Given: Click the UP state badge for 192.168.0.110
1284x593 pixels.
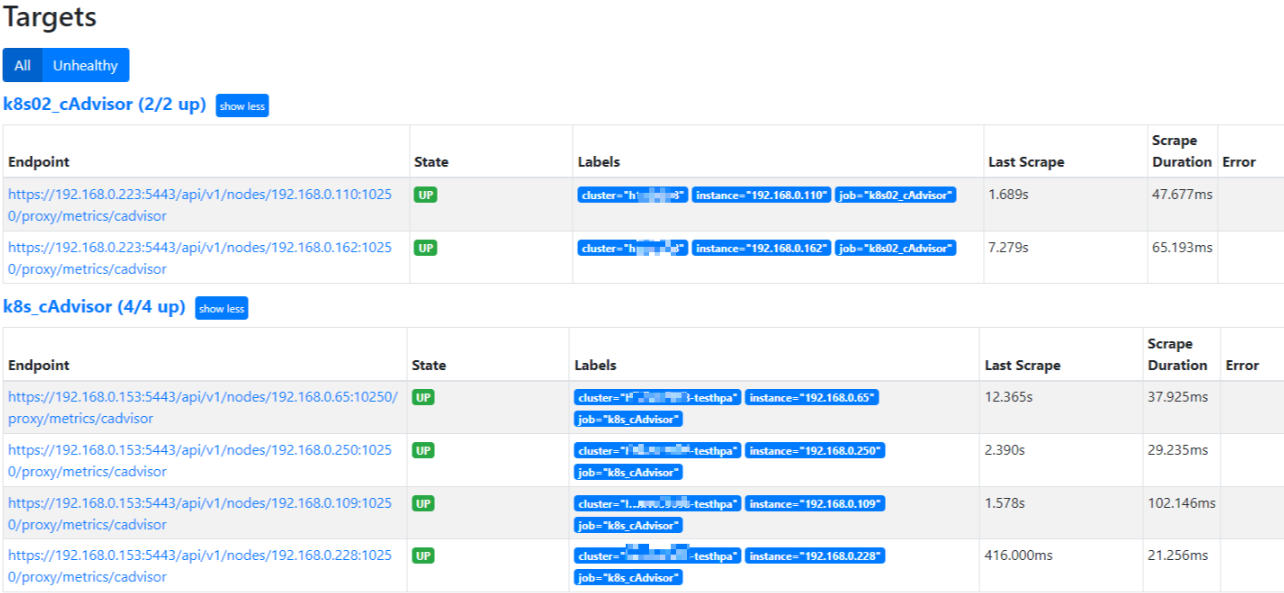Looking at the screenshot, I should 425,195.
